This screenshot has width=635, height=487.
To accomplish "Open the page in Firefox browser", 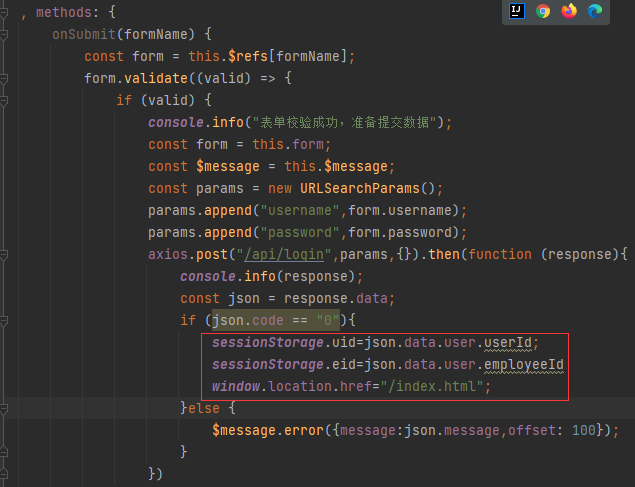I will click(x=569, y=11).
